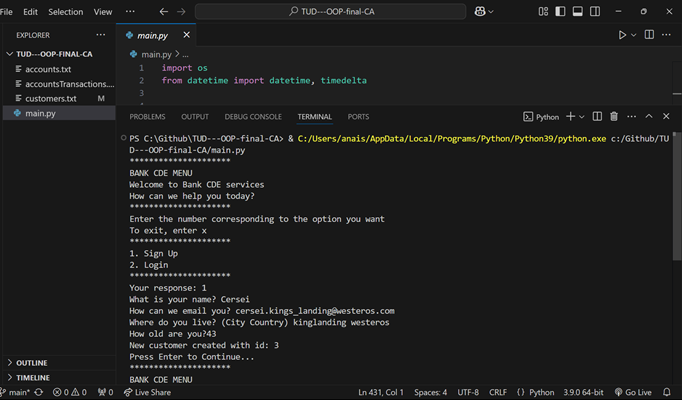682x400 pixels.
Task: Open launch profile dropdown
Action: point(582,117)
